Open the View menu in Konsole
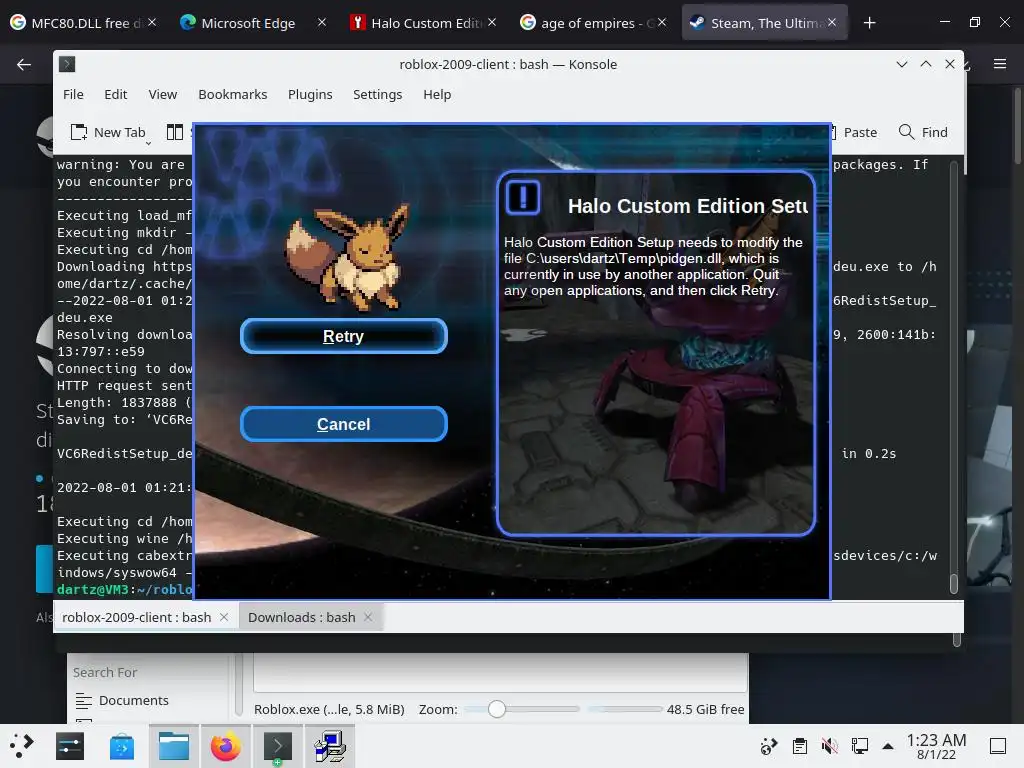Viewport: 1024px width, 768px height. point(163,95)
